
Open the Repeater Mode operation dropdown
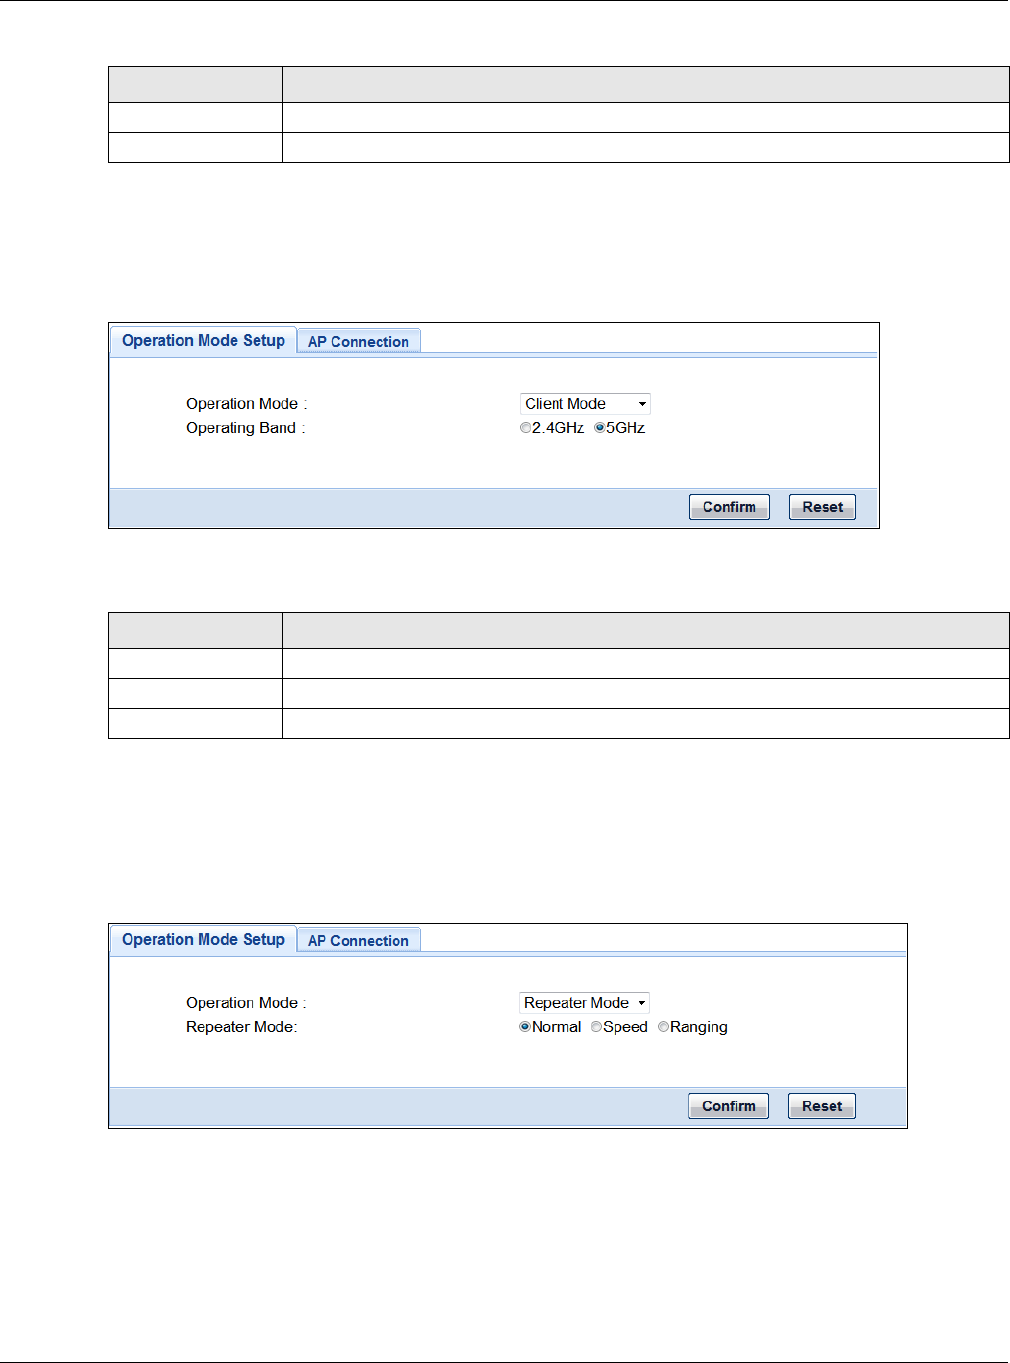tap(584, 1003)
